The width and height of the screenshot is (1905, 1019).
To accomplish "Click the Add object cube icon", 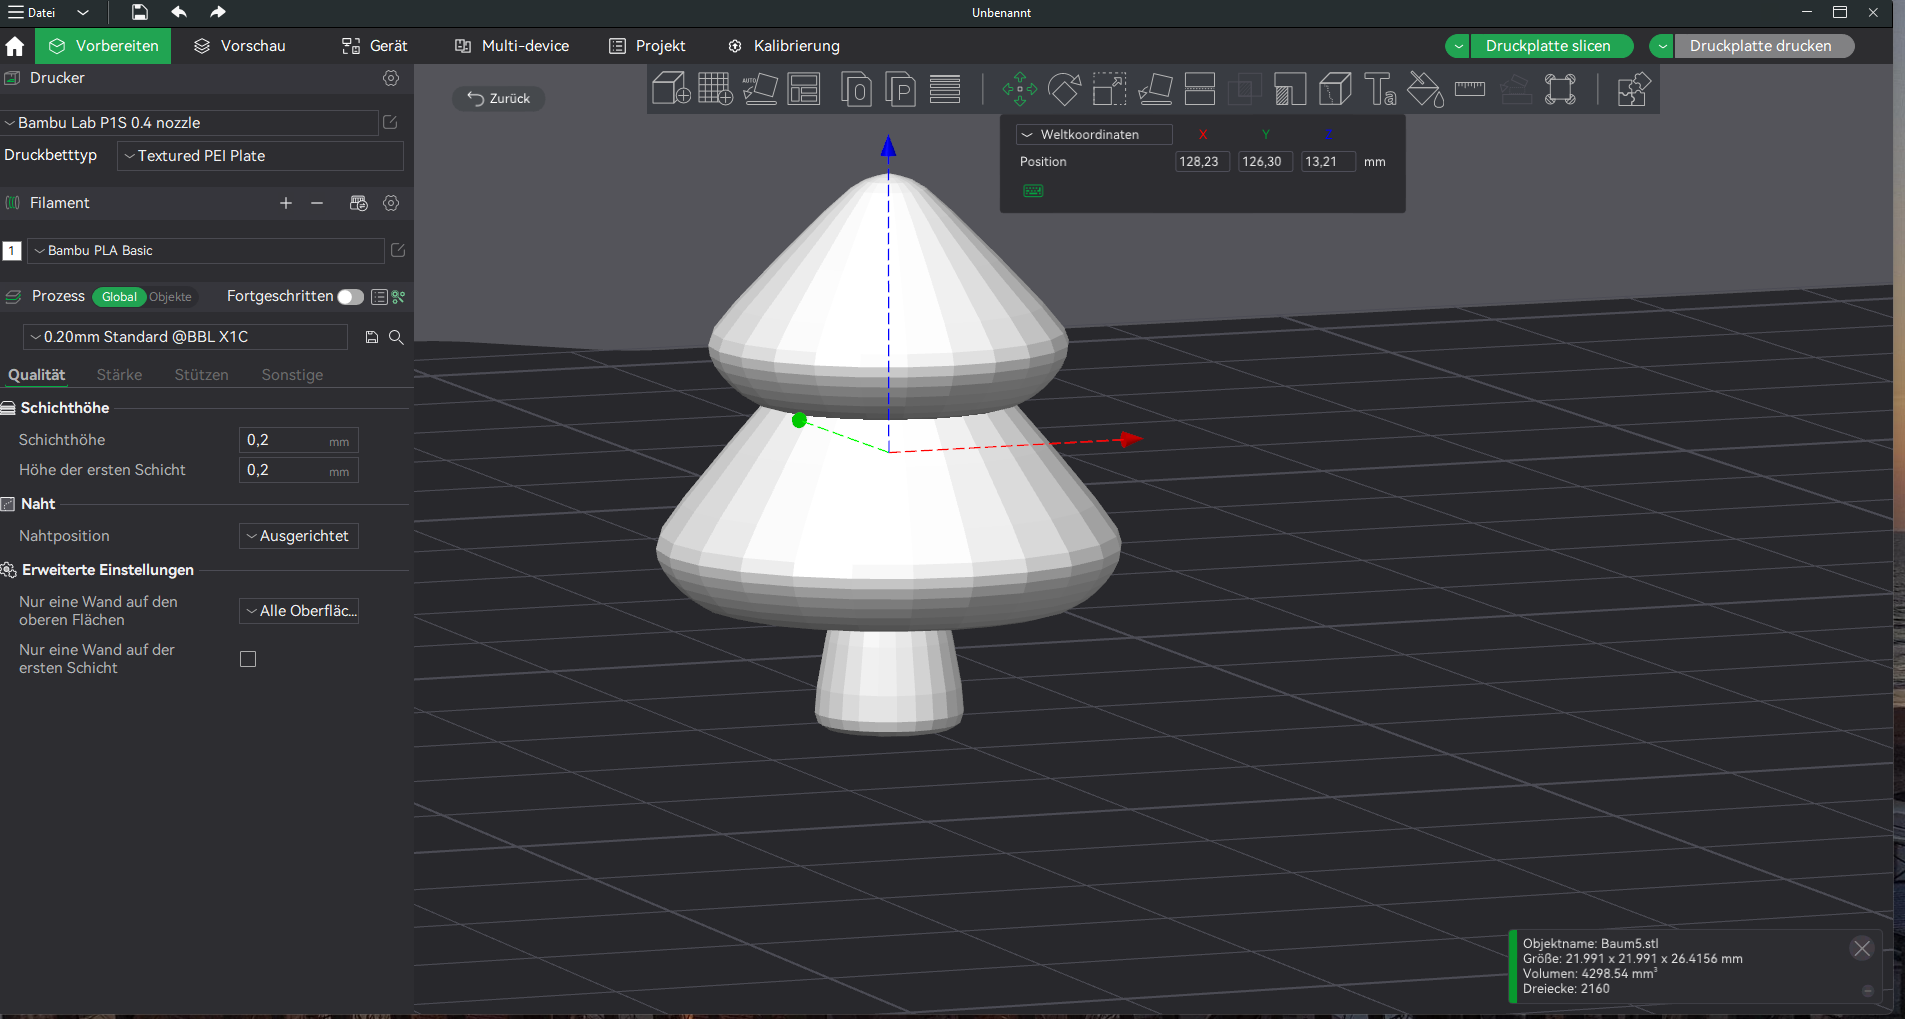I will pyautogui.click(x=670, y=89).
